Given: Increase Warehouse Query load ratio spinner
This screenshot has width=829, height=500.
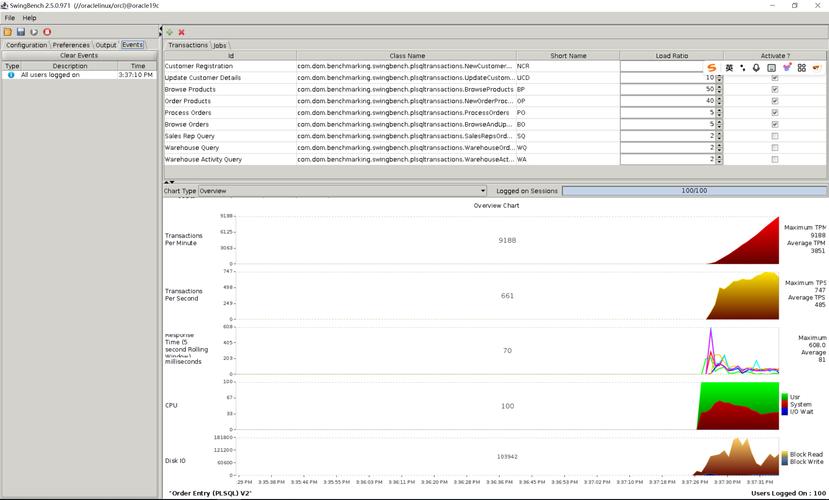Looking at the screenshot, I should coord(719,145).
